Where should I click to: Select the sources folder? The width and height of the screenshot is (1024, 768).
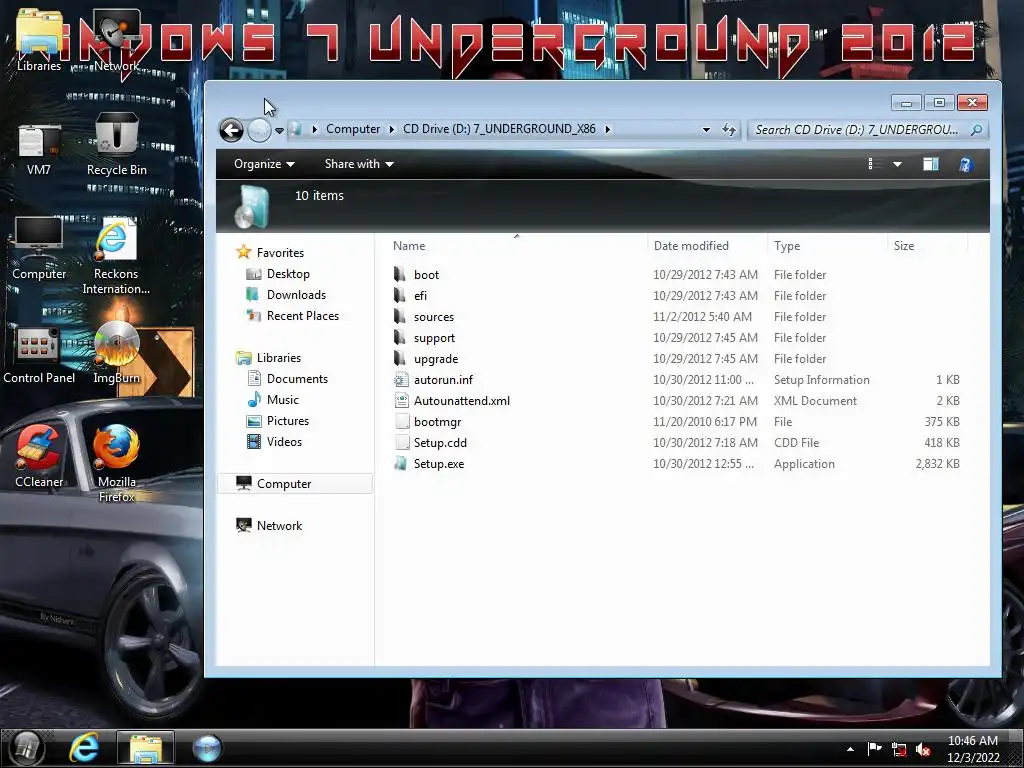[x=434, y=317]
